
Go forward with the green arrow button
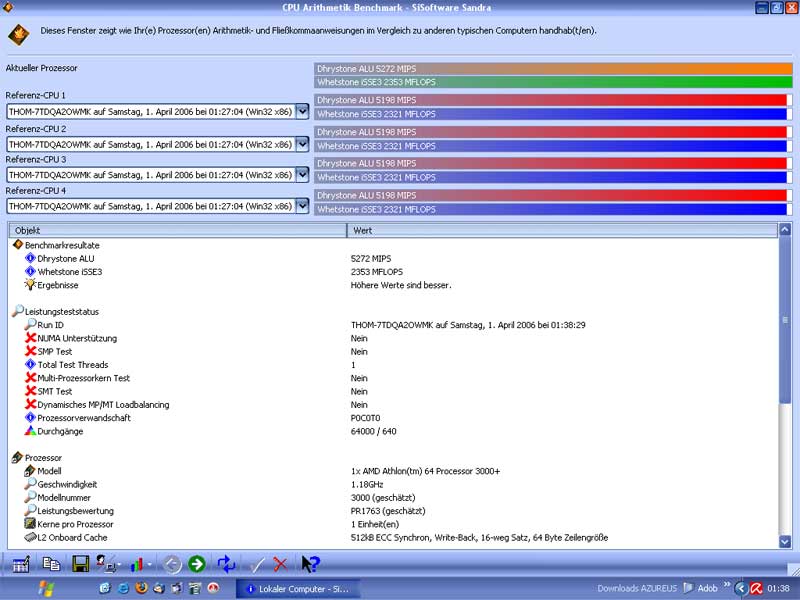[x=197, y=564]
